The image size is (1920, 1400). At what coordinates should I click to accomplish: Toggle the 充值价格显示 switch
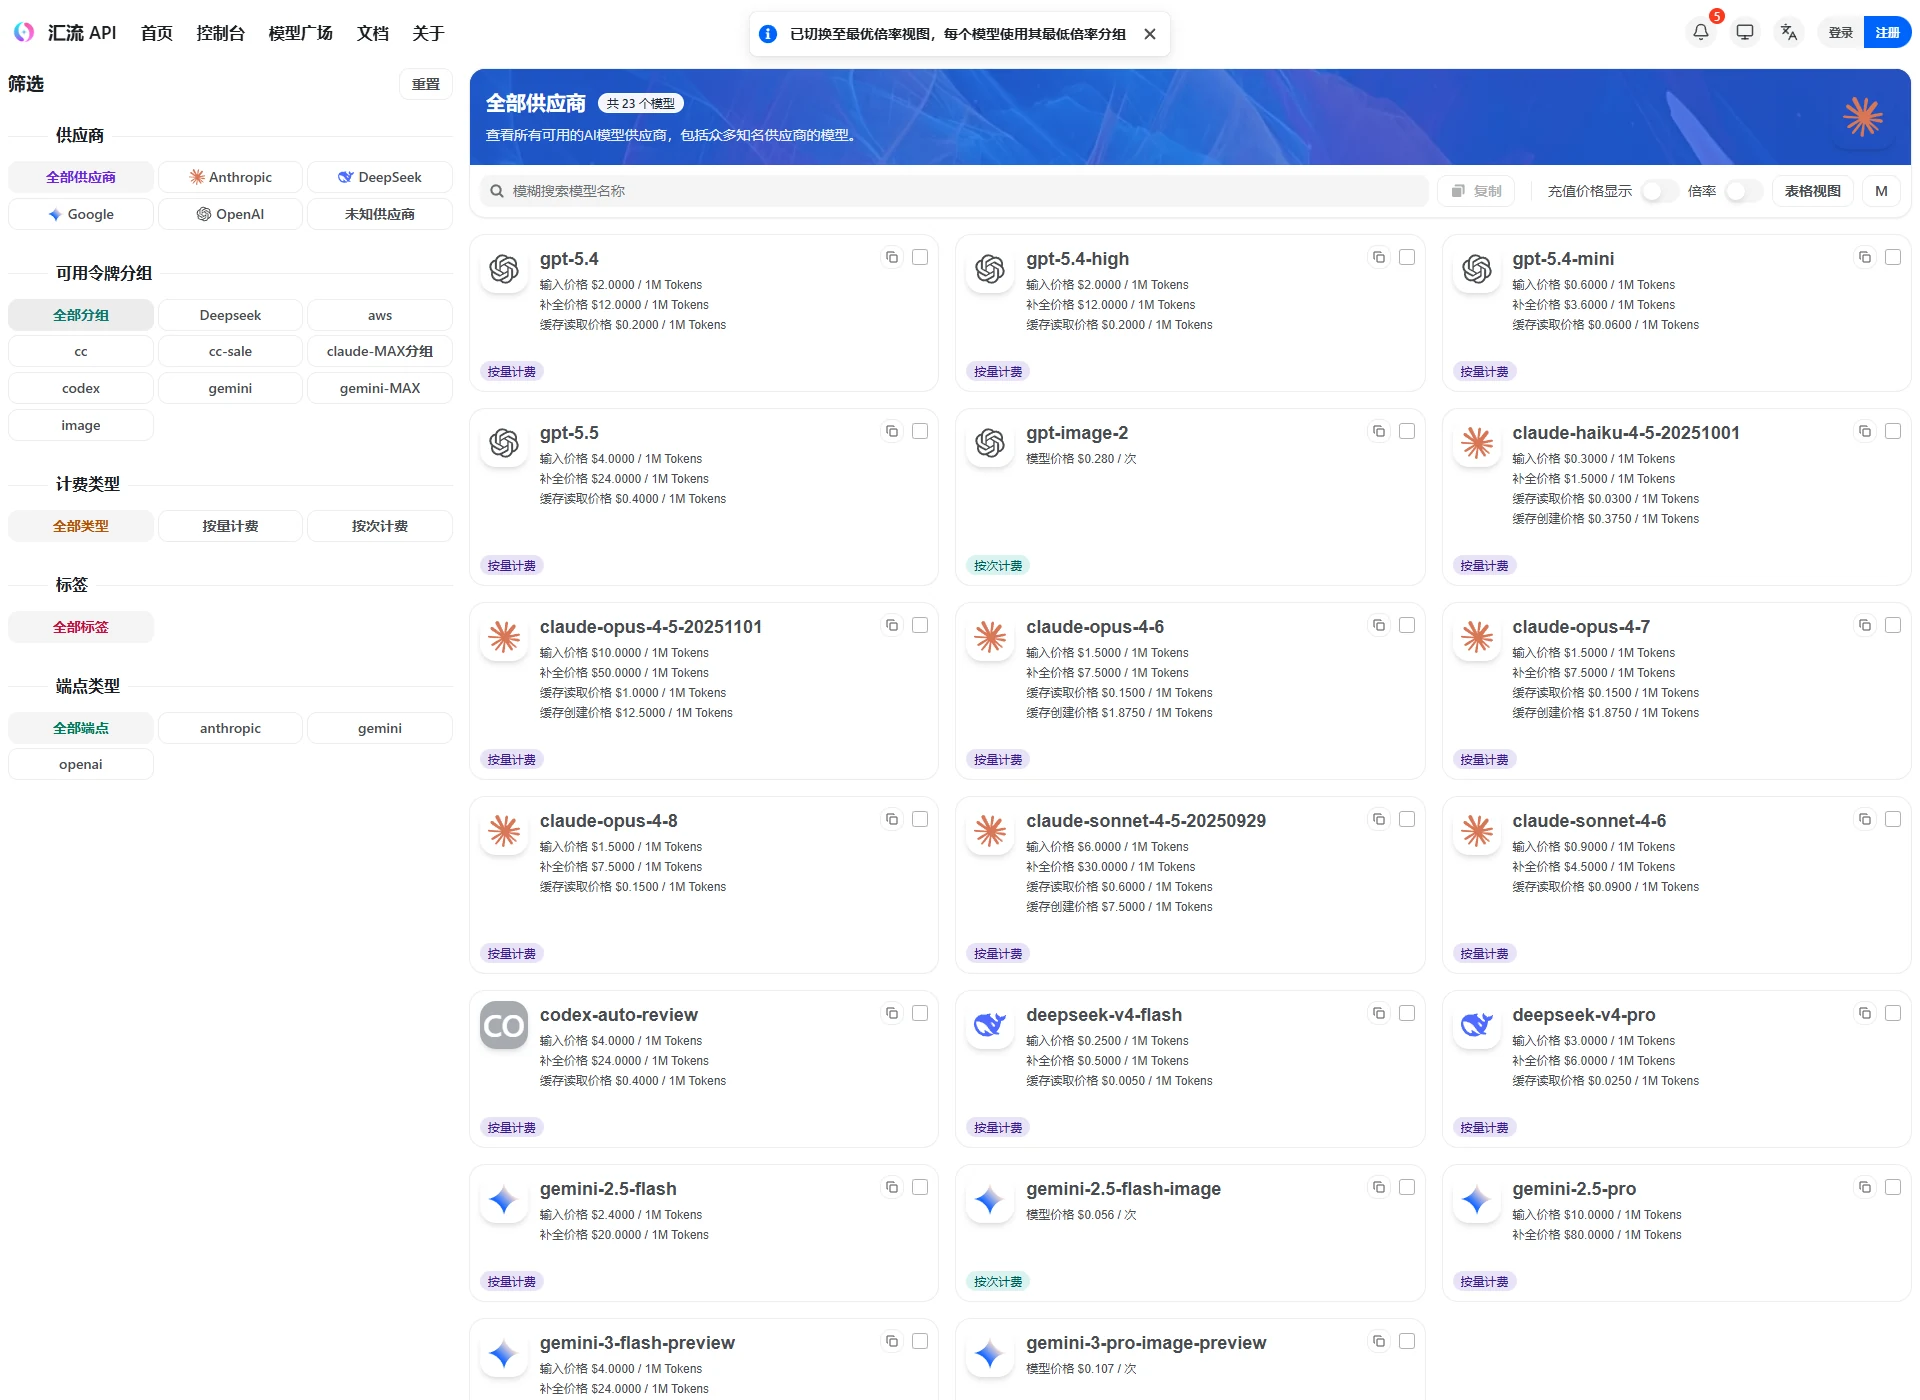1659,191
